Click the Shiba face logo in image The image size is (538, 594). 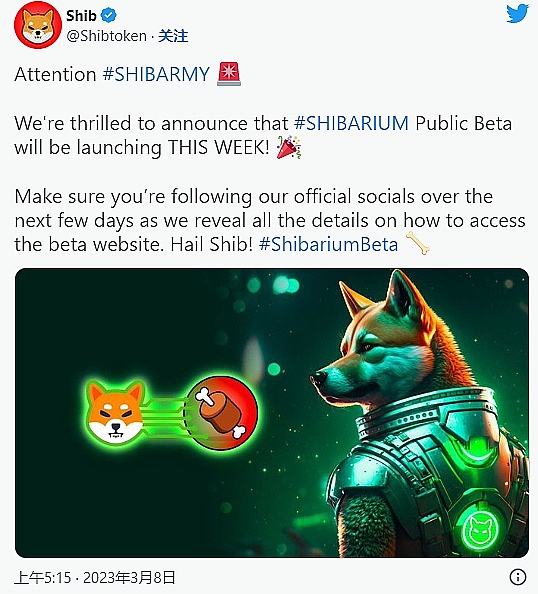coord(116,412)
